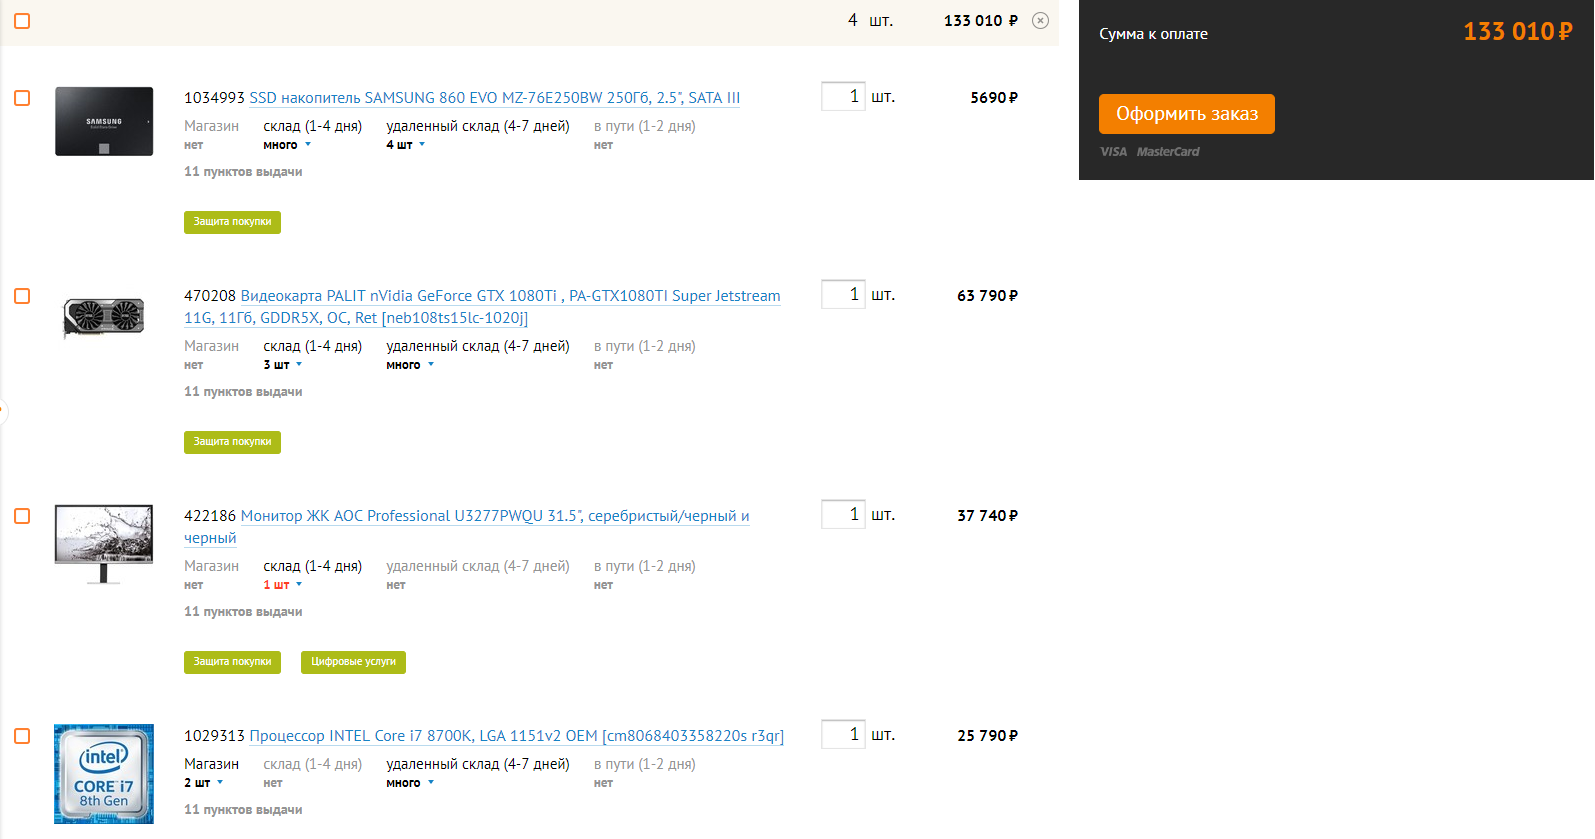Tick the select-all checkbox in the cart header
The width and height of the screenshot is (1595, 839).
[x=22, y=21]
